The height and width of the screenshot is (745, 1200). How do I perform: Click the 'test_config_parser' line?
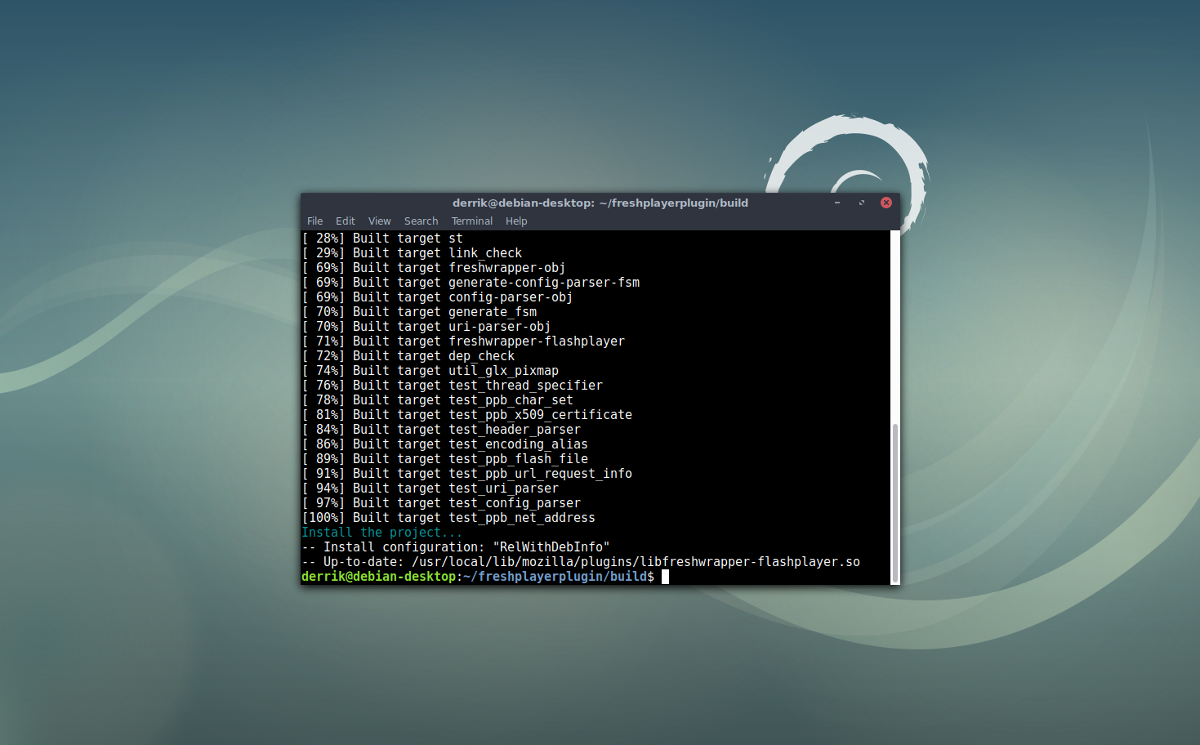[441, 503]
